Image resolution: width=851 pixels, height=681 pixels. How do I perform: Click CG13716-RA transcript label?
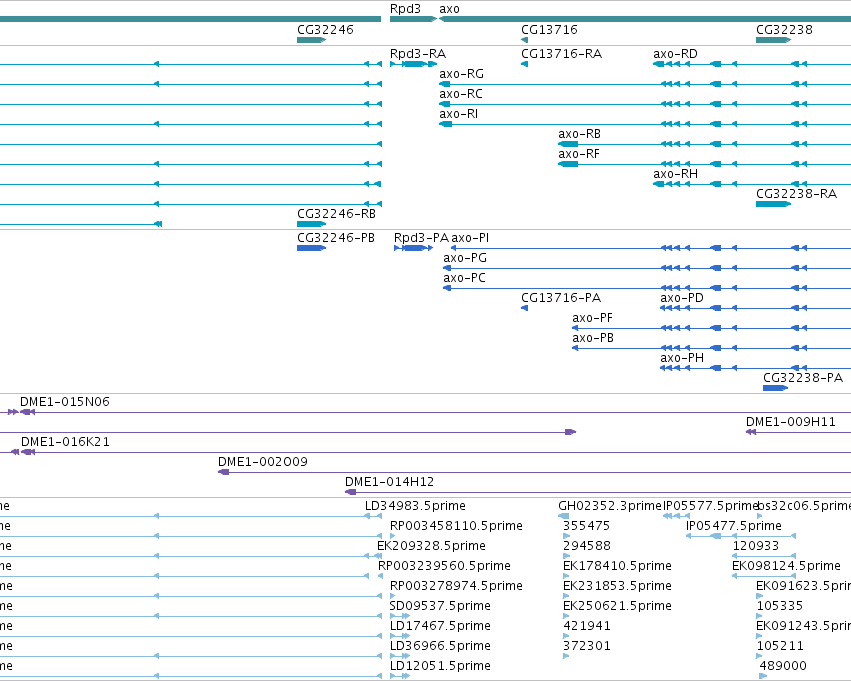click(561, 54)
